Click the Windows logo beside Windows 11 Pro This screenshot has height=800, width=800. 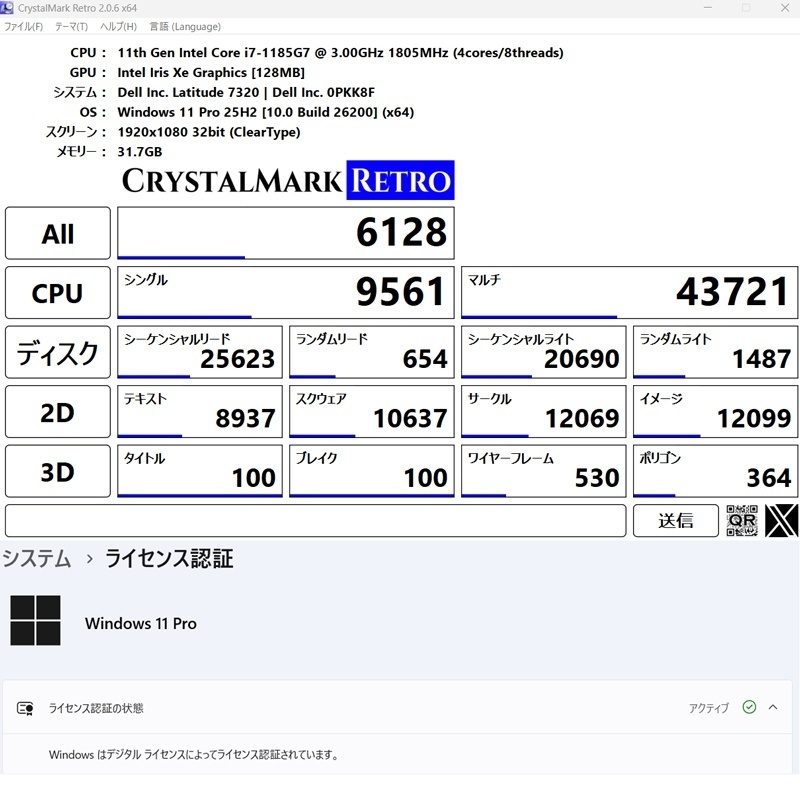(x=35, y=620)
